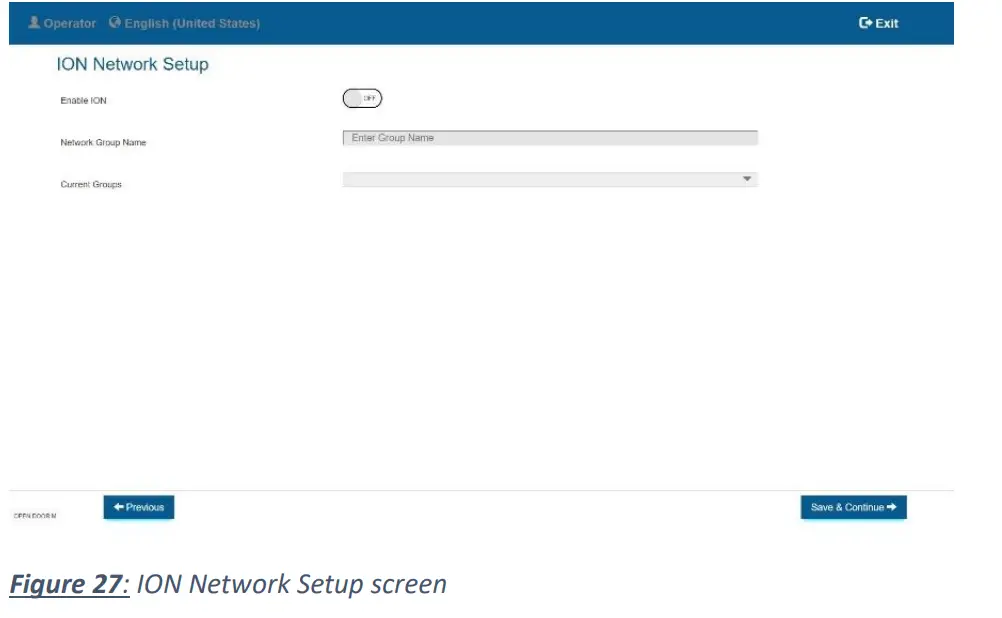This screenshot has width=1002, height=618.
Task: Select the Operator menu item
Action: (x=70, y=24)
